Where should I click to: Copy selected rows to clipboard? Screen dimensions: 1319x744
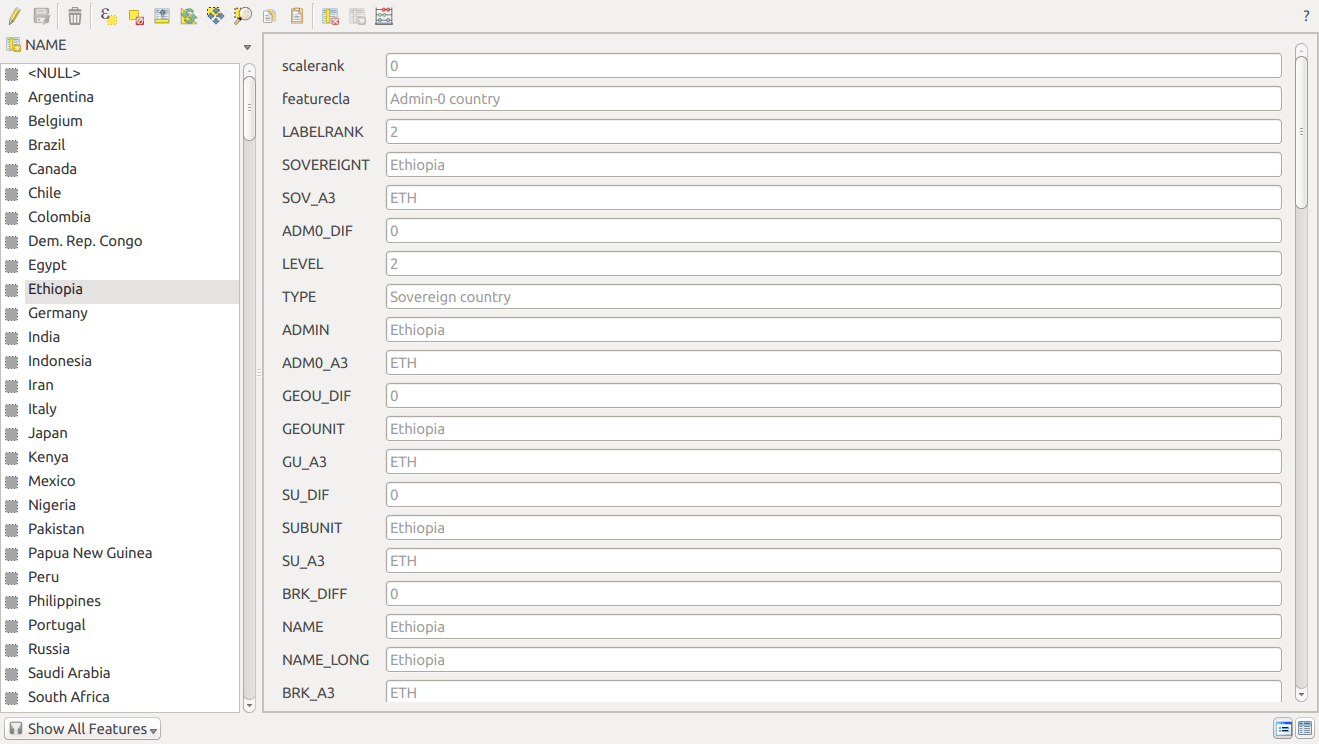269,16
